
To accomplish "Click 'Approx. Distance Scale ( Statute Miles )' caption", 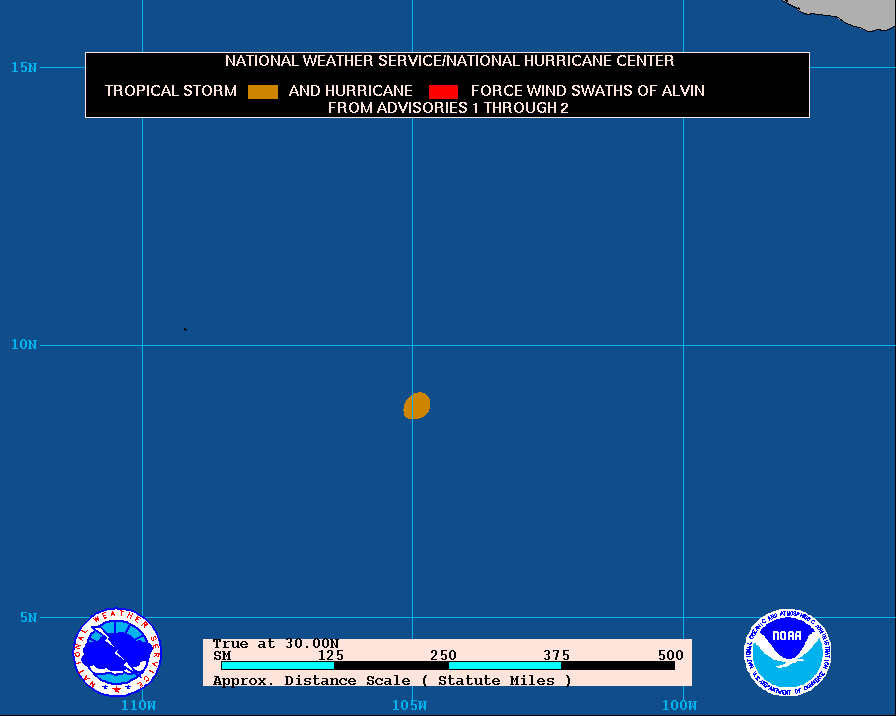I will 392,681.
